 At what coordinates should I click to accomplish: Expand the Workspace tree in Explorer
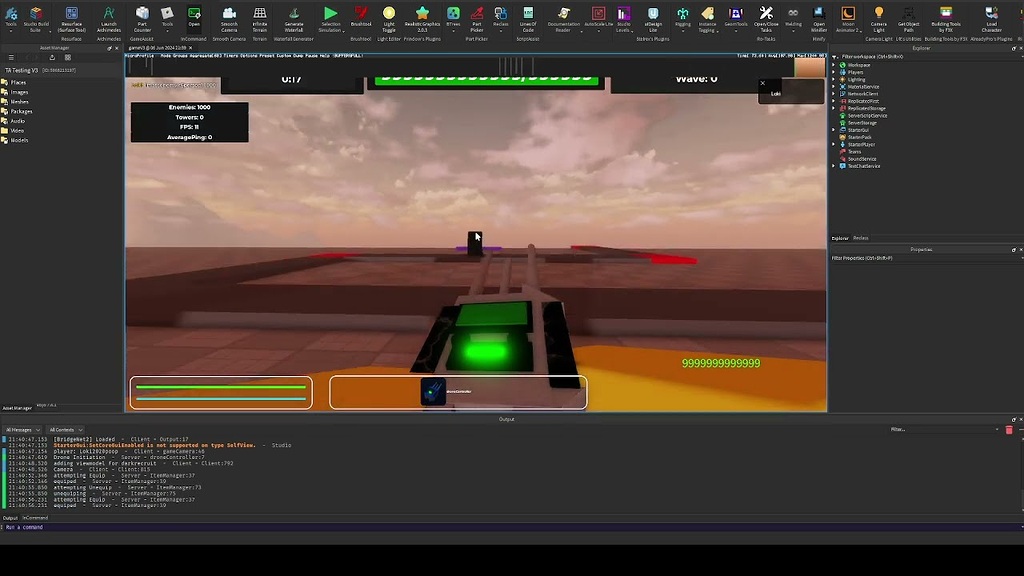[x=832, y=65]
